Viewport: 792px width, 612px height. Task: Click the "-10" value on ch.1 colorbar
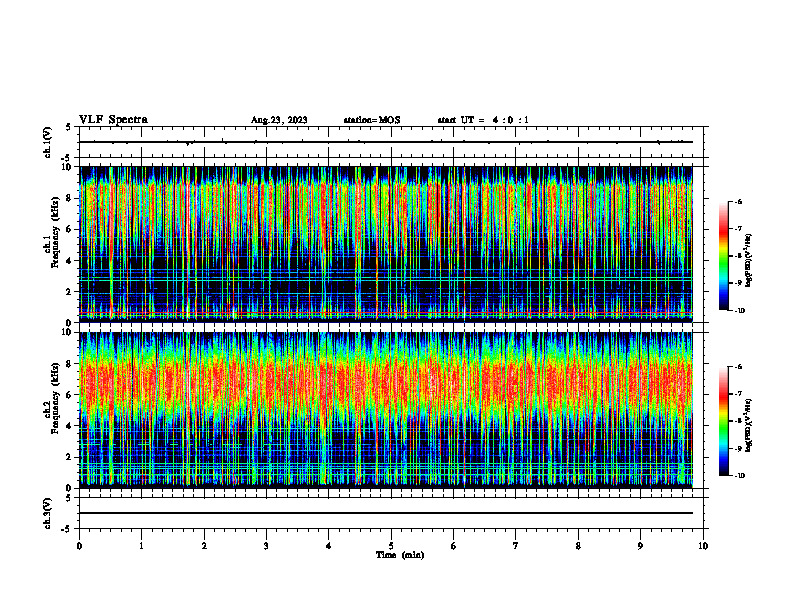[x=740, y=311]
